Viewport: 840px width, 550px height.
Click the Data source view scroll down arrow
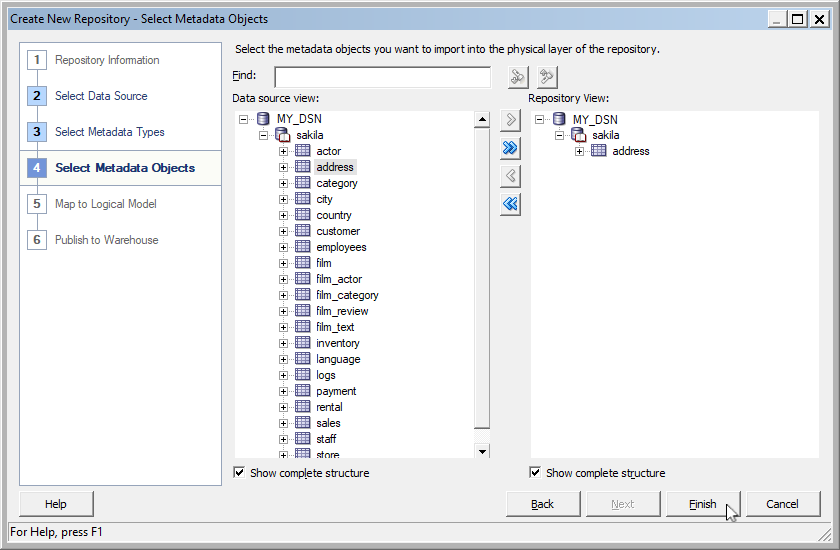(482, 451)
